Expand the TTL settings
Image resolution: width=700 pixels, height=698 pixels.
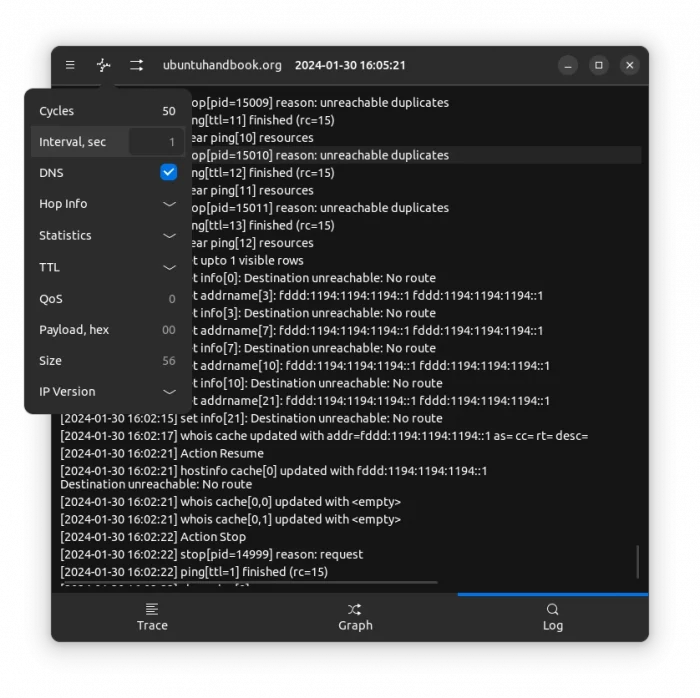(169, 267)
